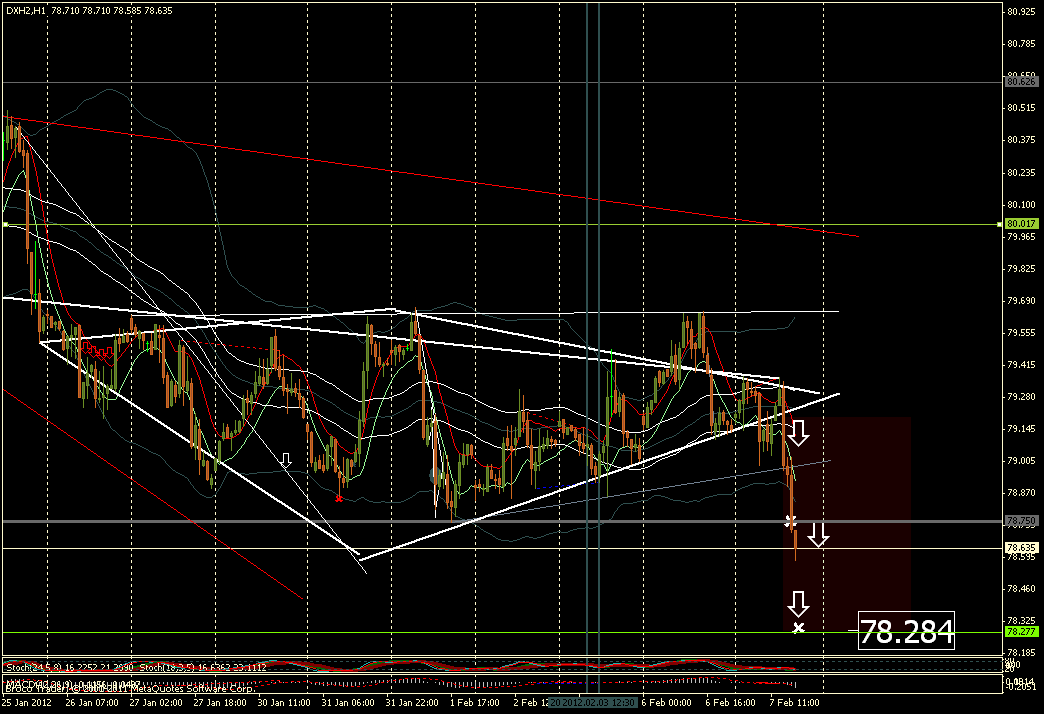Screen dimensions: 1044x714
Task: Click the green 80.017 price tag
Action: 1021,224
